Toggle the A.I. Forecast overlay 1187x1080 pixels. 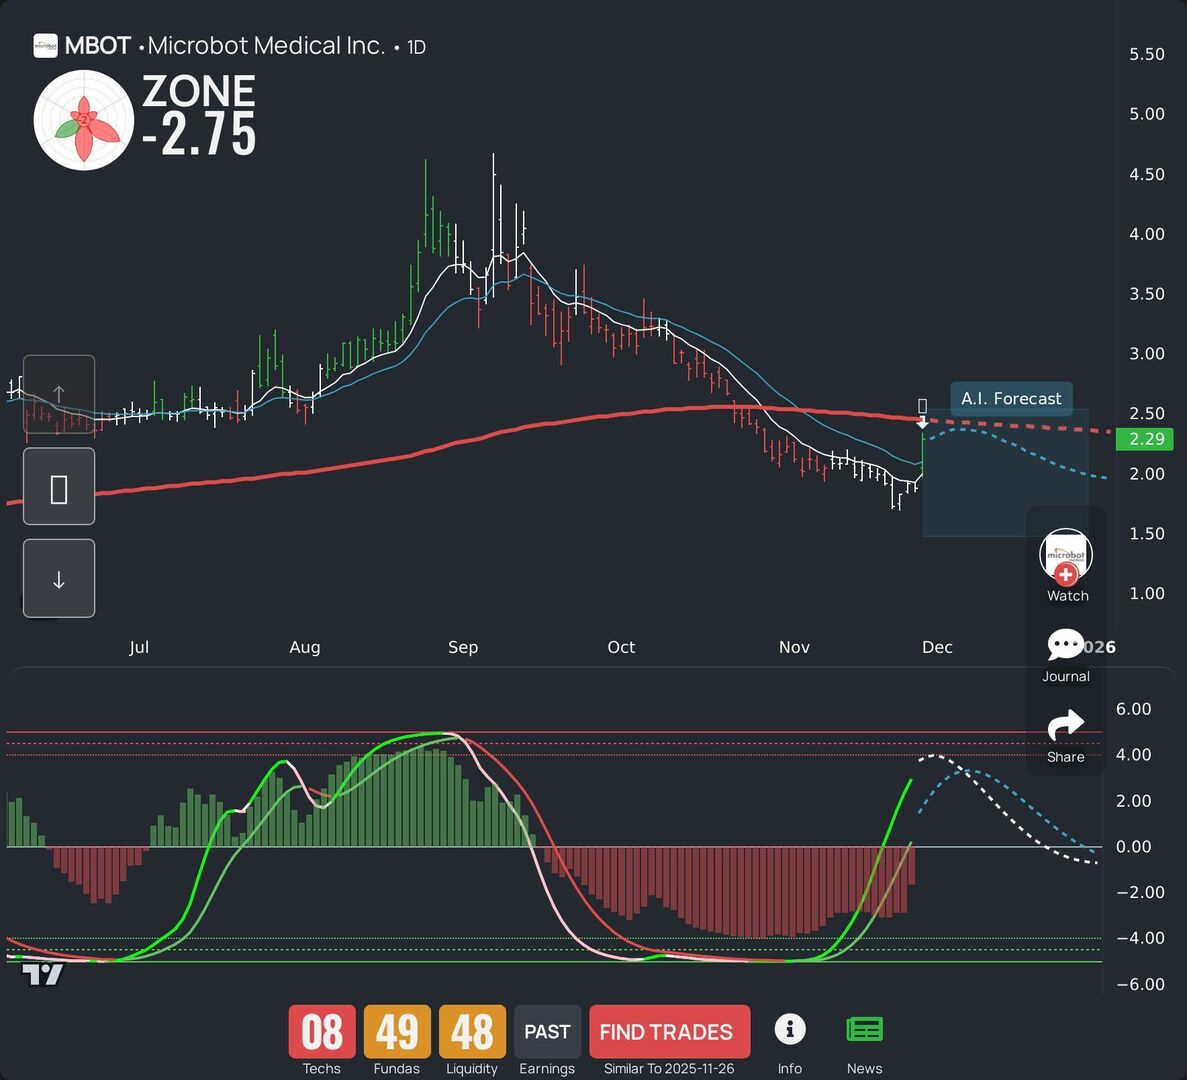point(1011,398)
